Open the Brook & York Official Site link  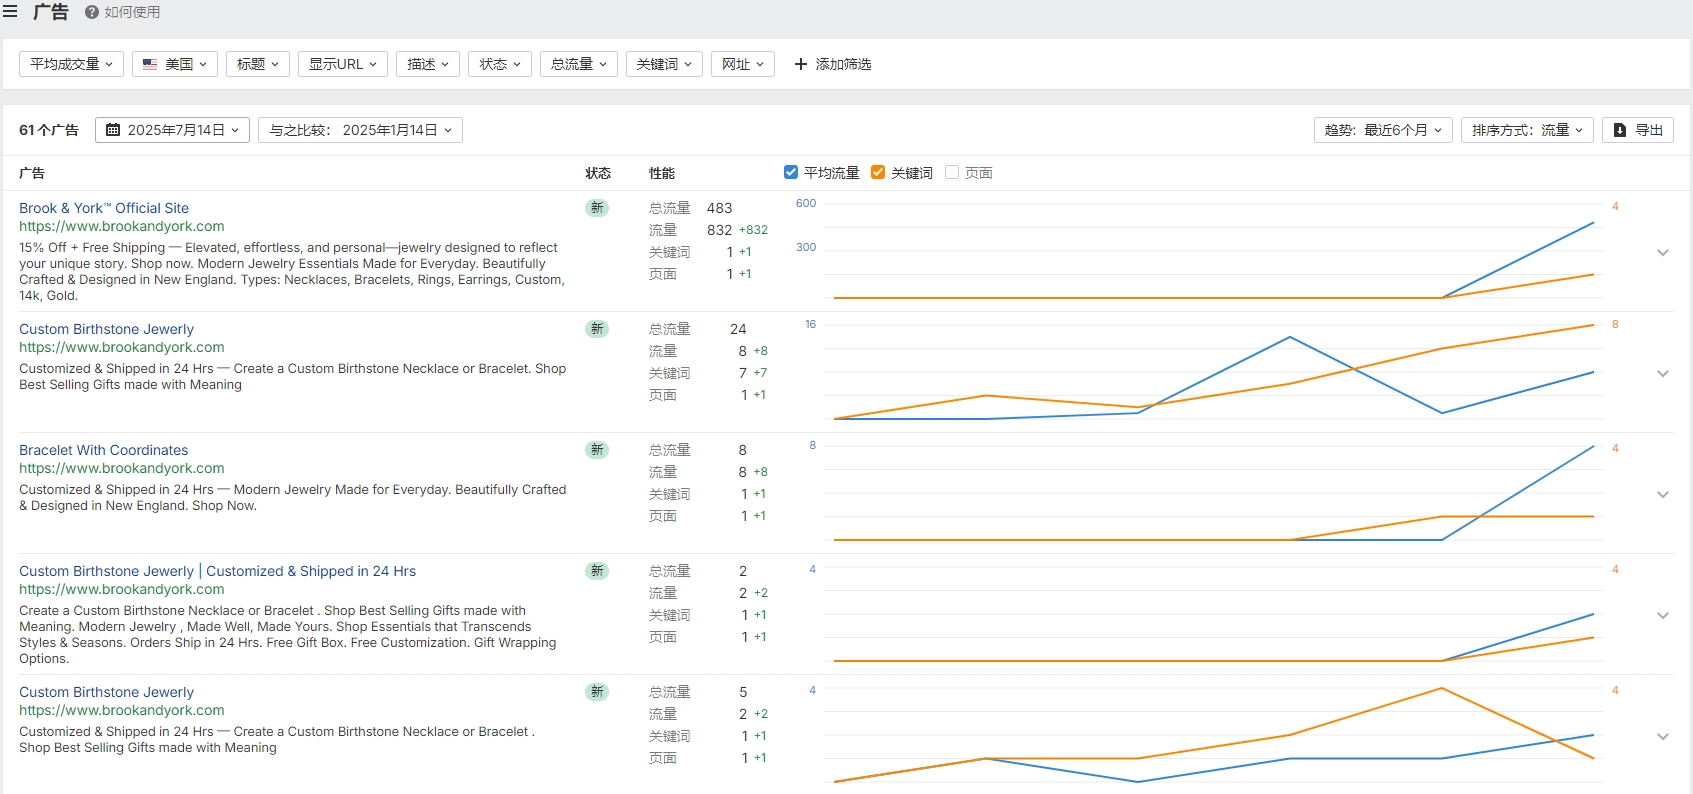pyautogui.click(x=104, y=208)
